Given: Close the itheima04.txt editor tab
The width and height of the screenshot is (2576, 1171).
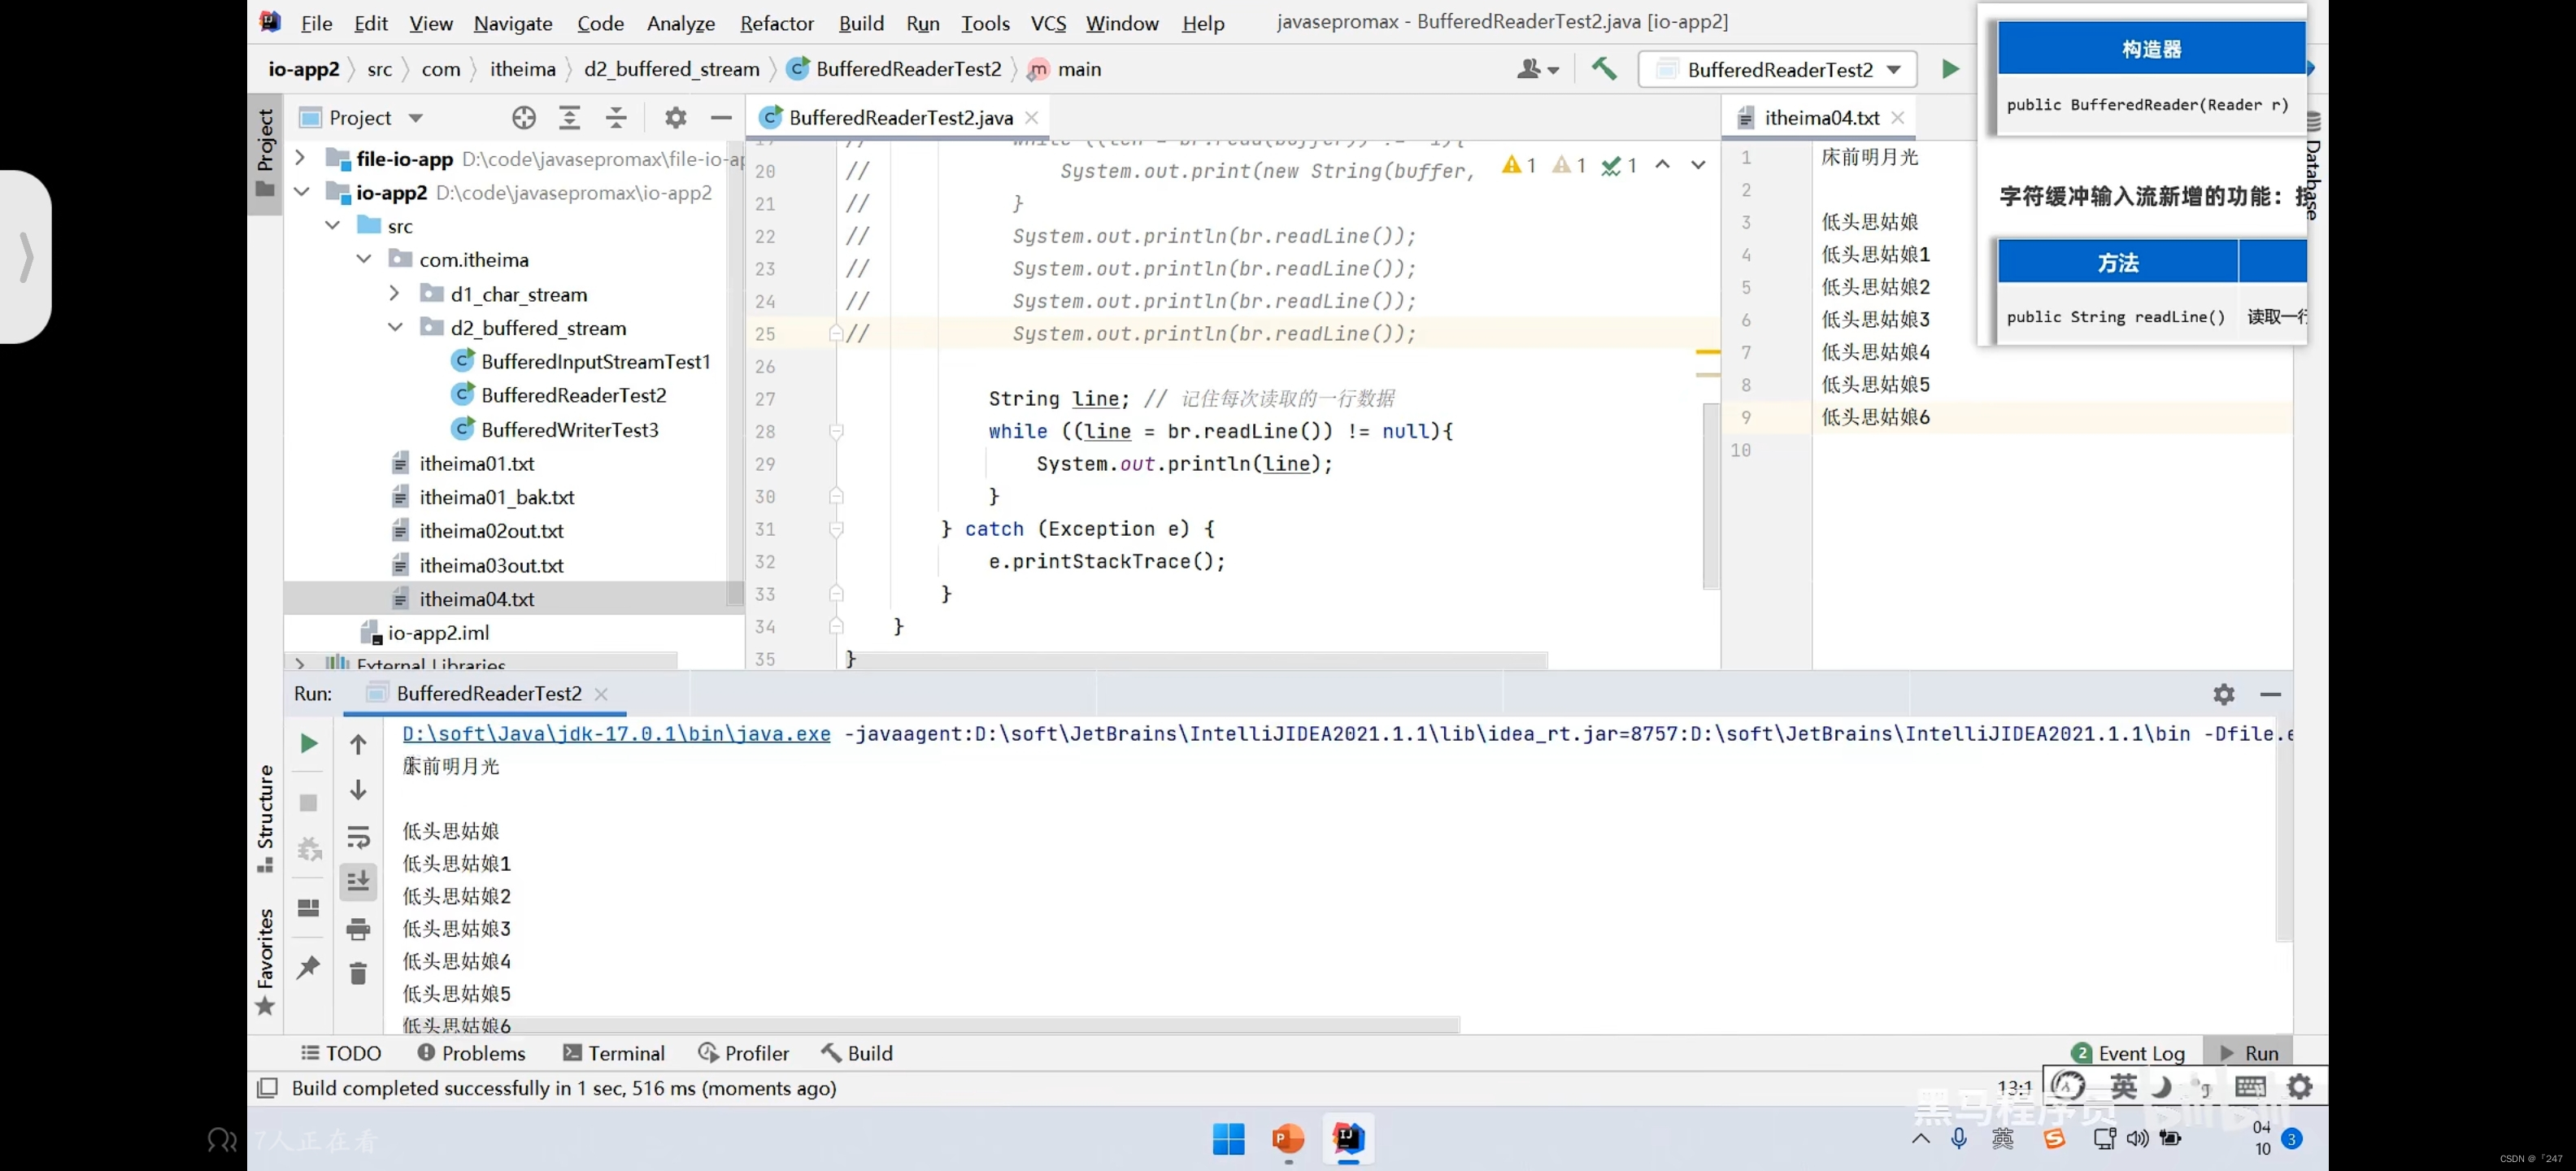Looking at the screenshot, I should [1897, 118].
